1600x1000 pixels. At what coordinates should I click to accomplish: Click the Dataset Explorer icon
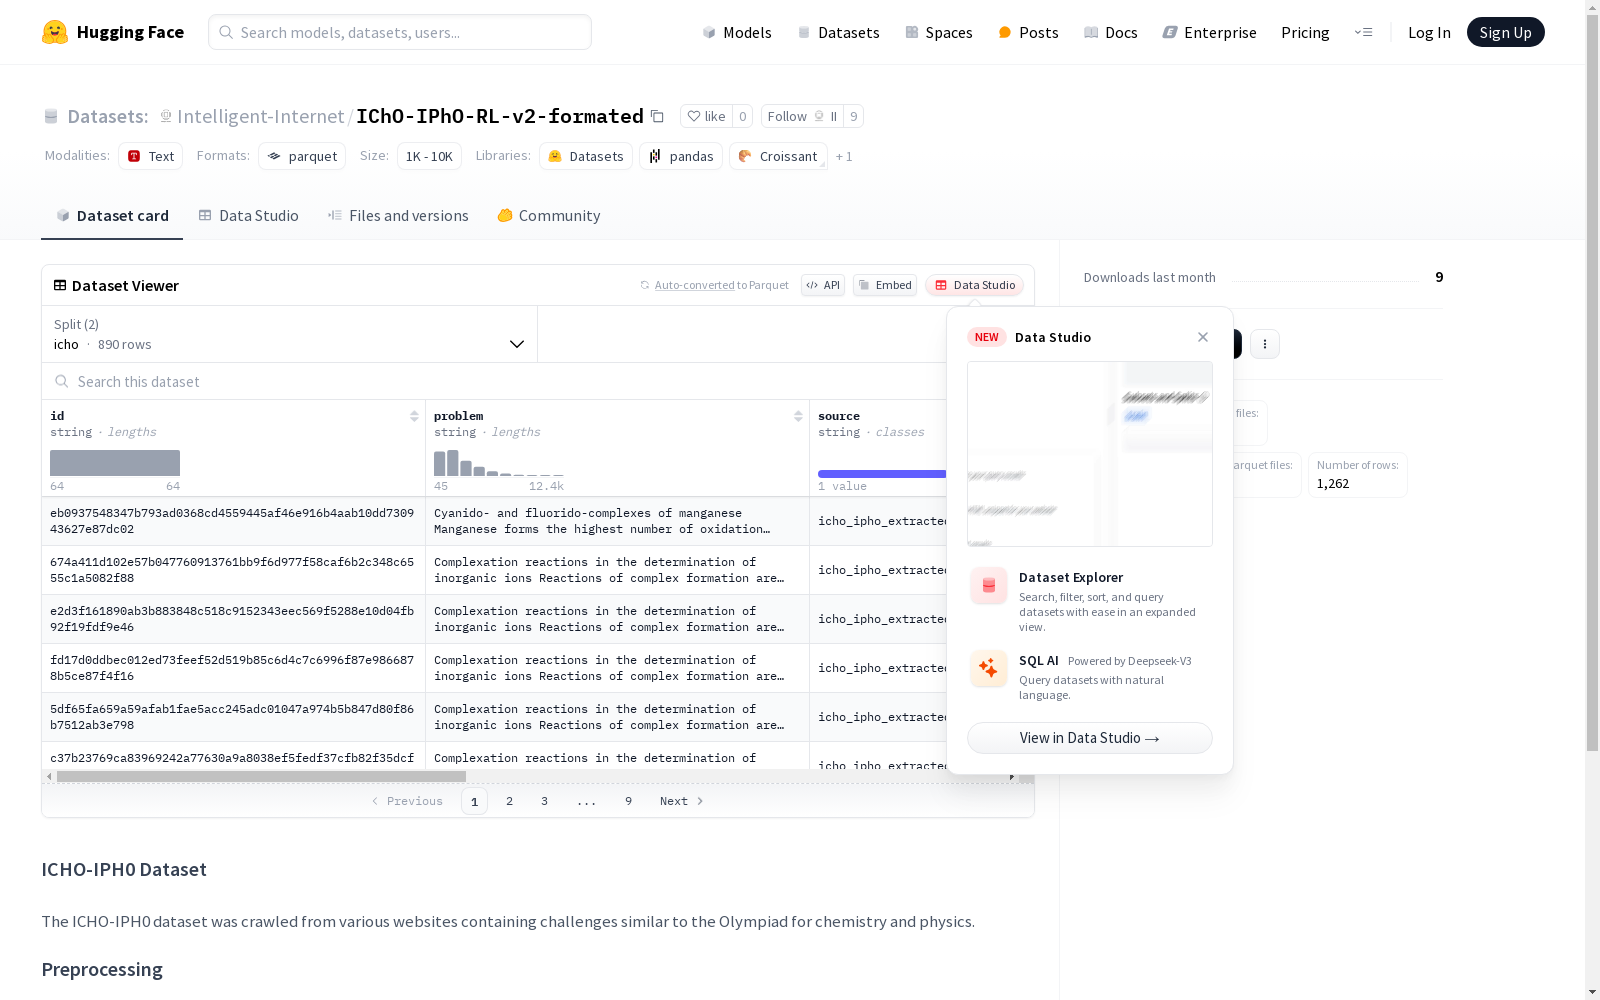click(x=989, y=586)
